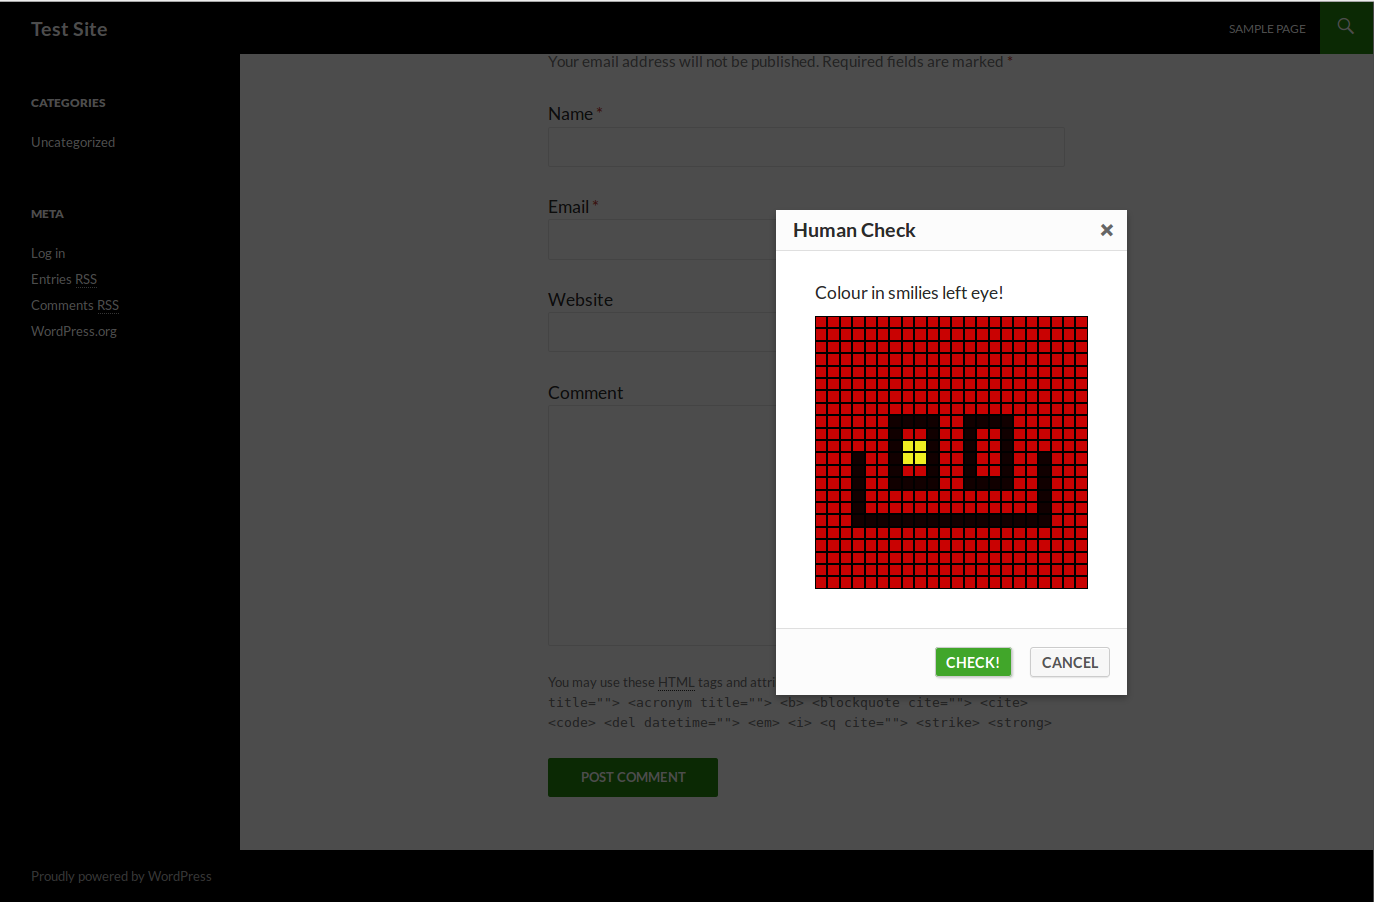Click the red cells inside smiley's right eye
This screenshot has width=1374, height=902.
point(989,453)
